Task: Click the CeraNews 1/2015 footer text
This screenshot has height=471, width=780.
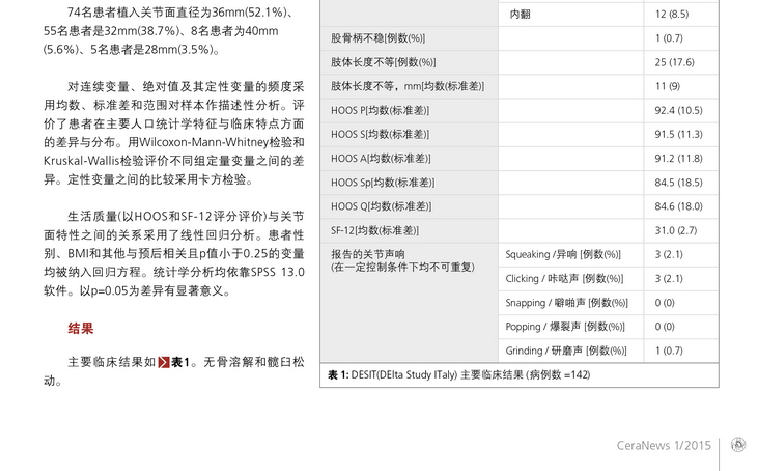Action: [x=663, y=445]
